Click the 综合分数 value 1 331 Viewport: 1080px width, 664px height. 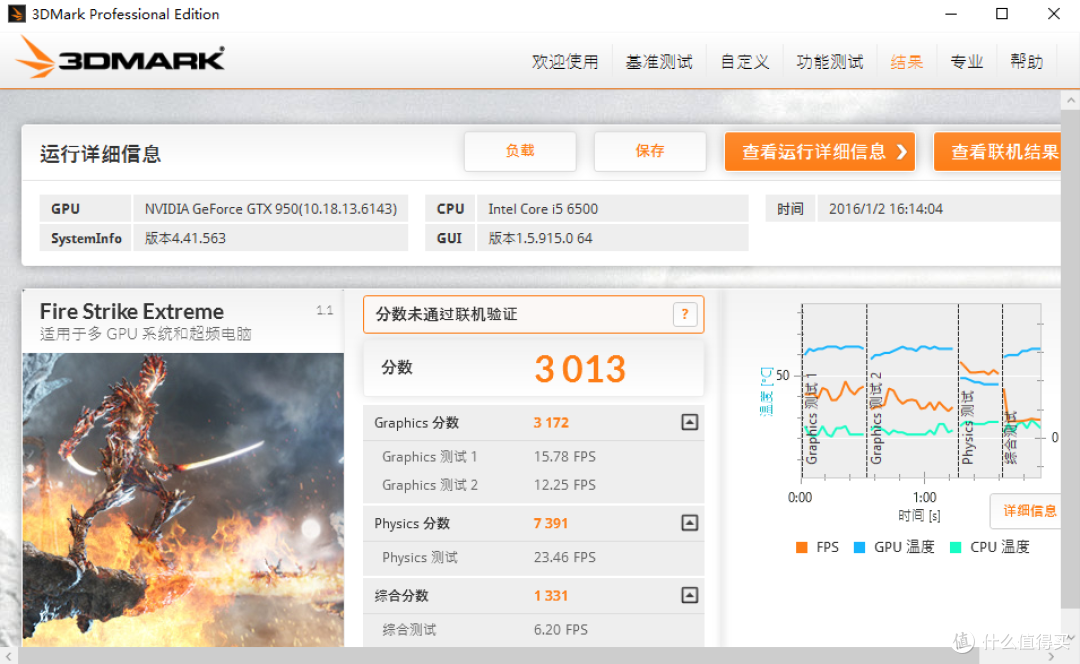click(550, 596)
